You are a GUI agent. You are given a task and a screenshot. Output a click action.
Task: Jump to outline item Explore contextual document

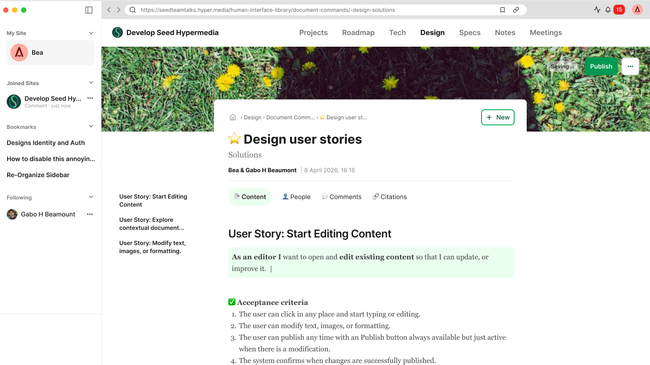click(151, 224)
